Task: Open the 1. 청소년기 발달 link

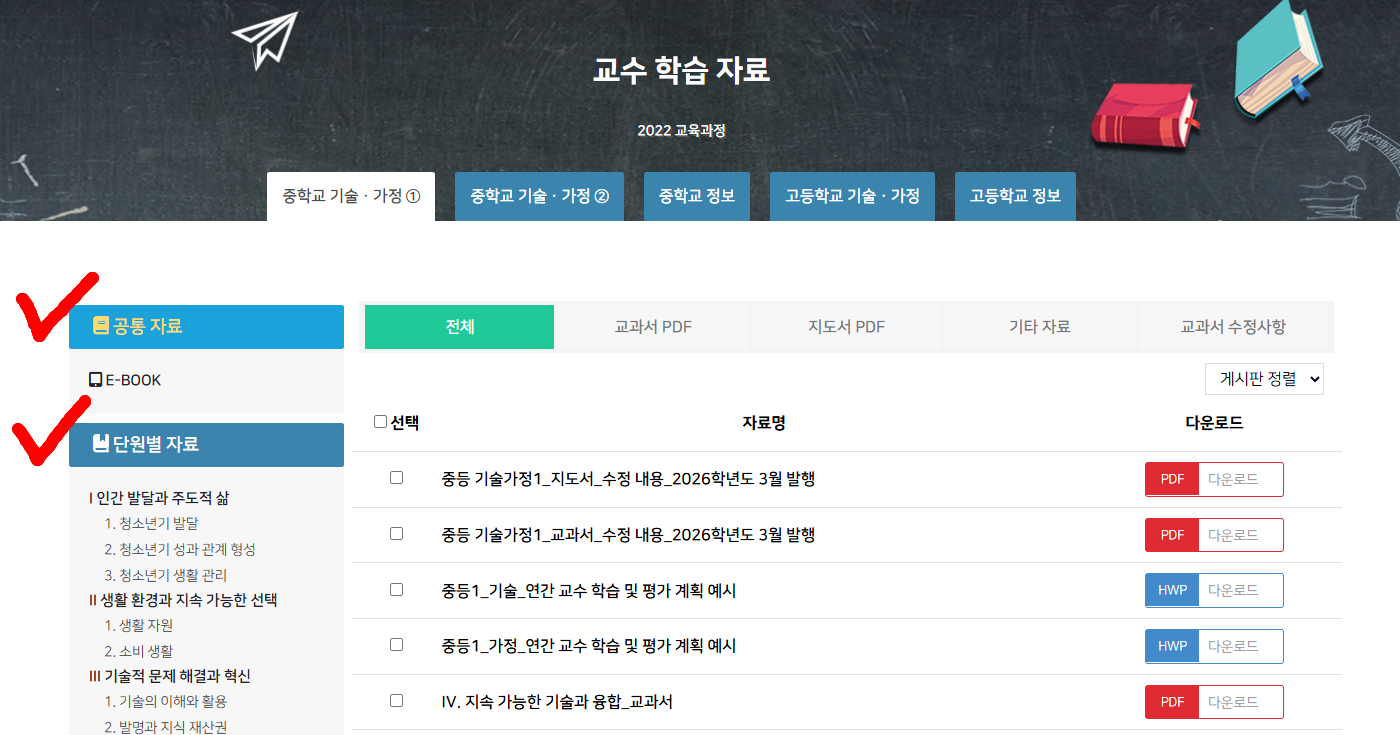Action: (151, 523)
